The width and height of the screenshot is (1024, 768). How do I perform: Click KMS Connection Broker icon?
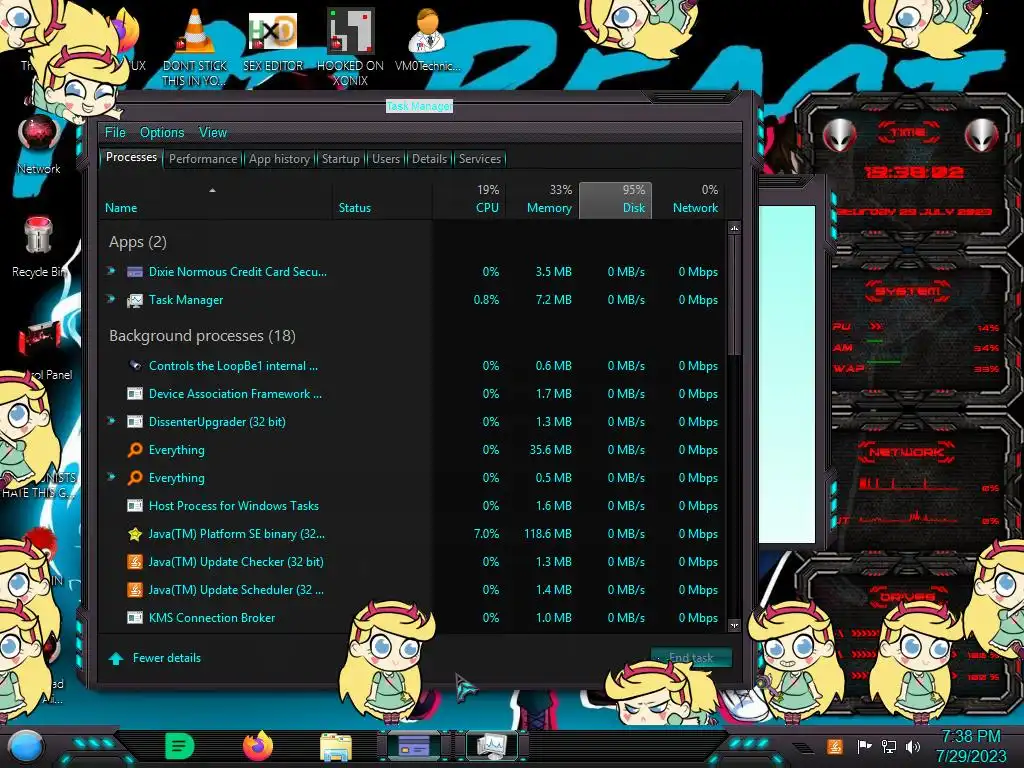pyautogui.click(x=135, y=618)
